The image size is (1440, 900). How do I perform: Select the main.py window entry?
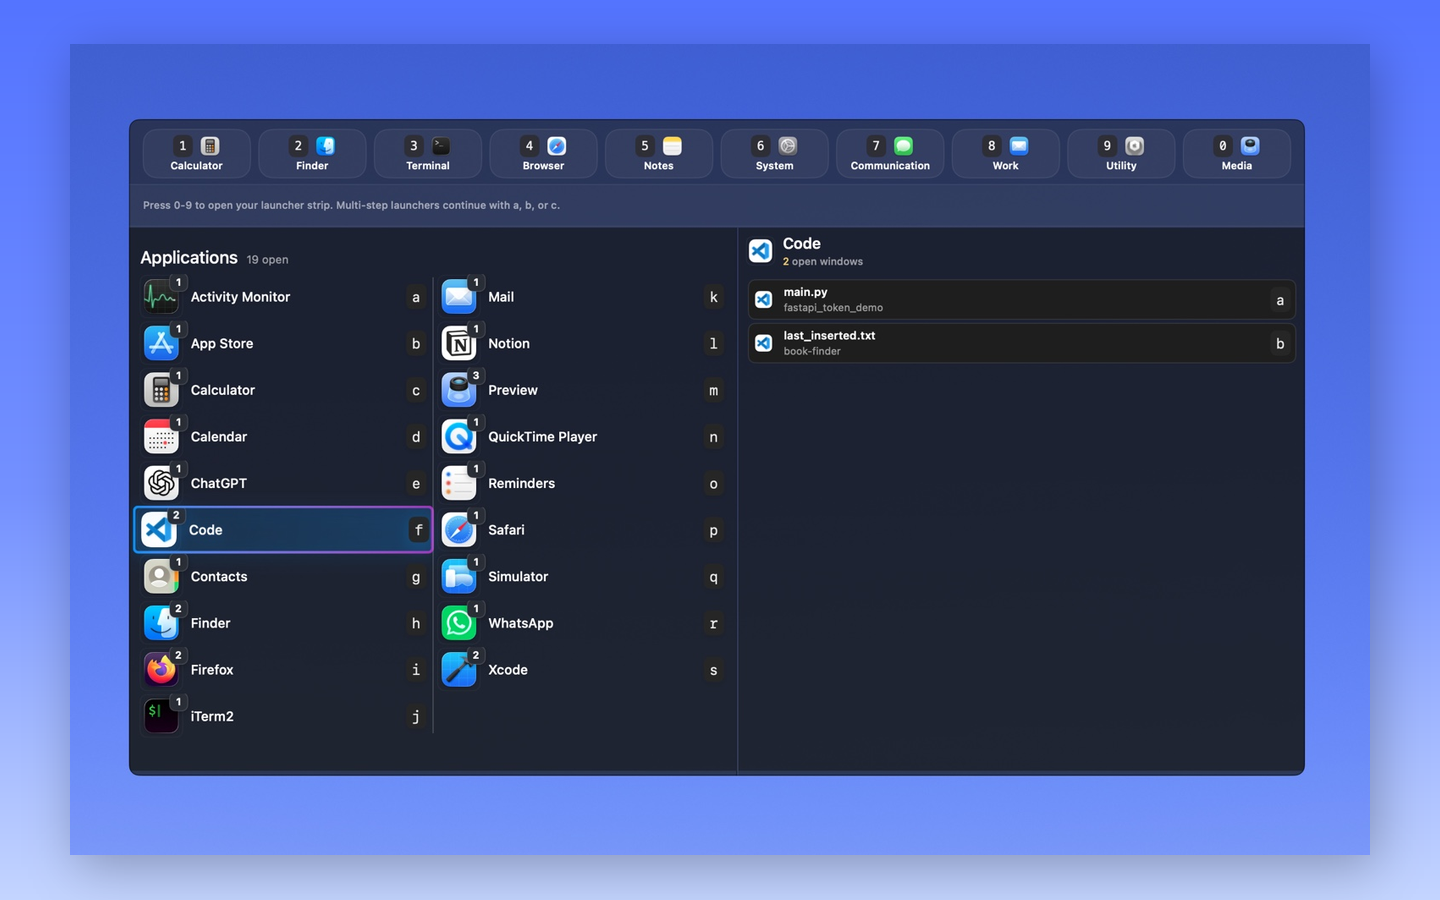pyautogui.click(x=1021, y=300)
